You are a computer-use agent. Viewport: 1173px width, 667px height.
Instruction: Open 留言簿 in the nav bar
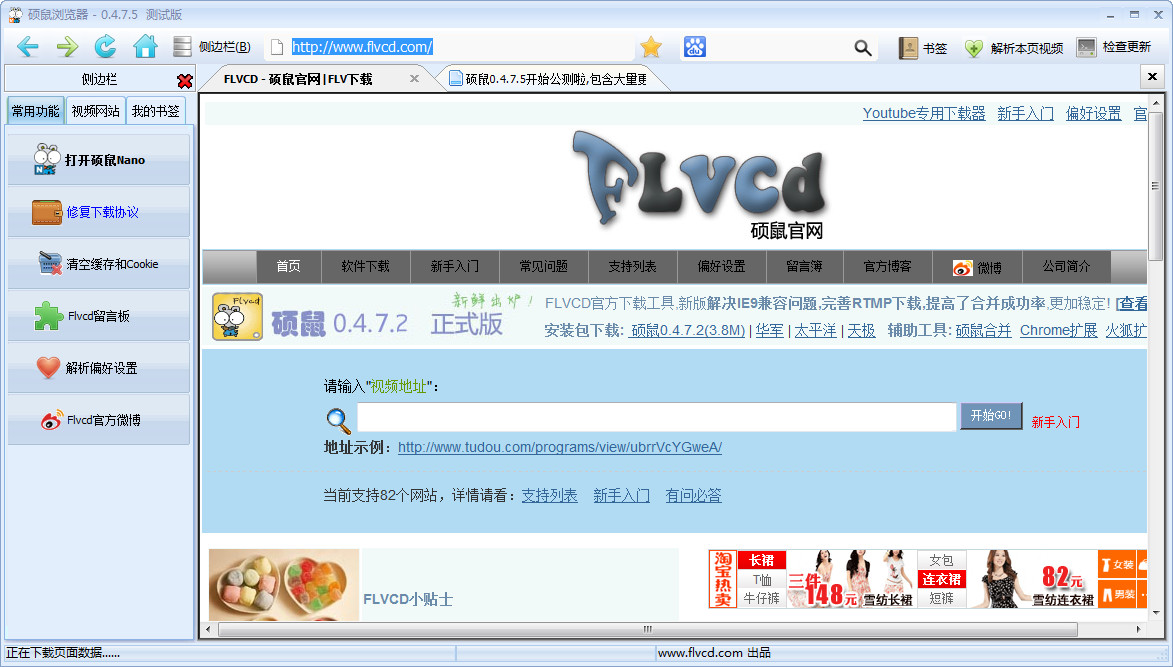pyautogui.click(x=804, y=266)
